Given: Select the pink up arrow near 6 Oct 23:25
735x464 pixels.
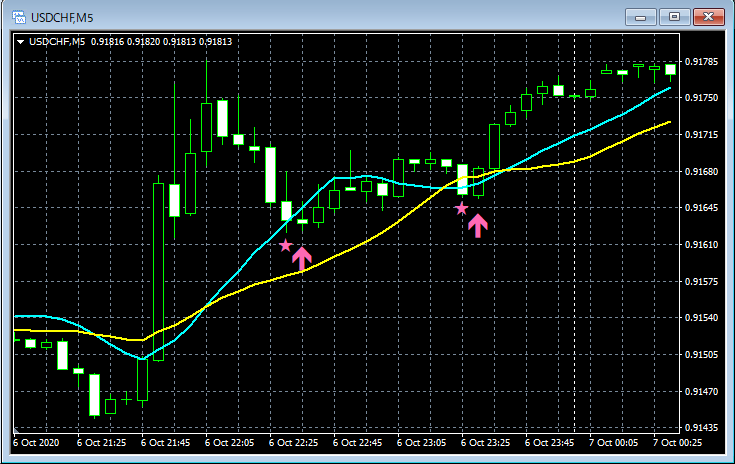Looking at the screenshot, I should (x=478, y=225).
